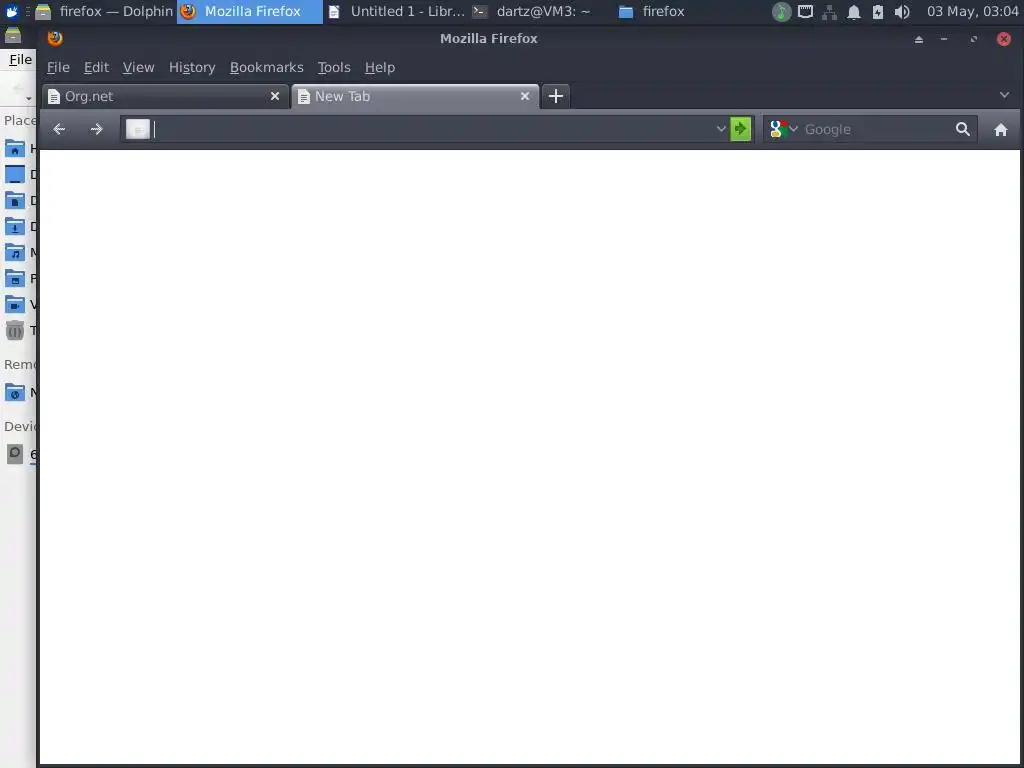This screenshot has height=768, width=1024.
Task: Click inside the URL address field
Action: (432, 129)
